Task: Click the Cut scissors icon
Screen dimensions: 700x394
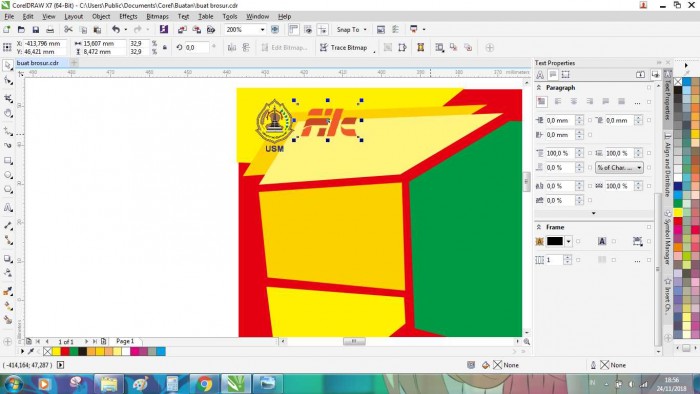Action: click(68, 29)
